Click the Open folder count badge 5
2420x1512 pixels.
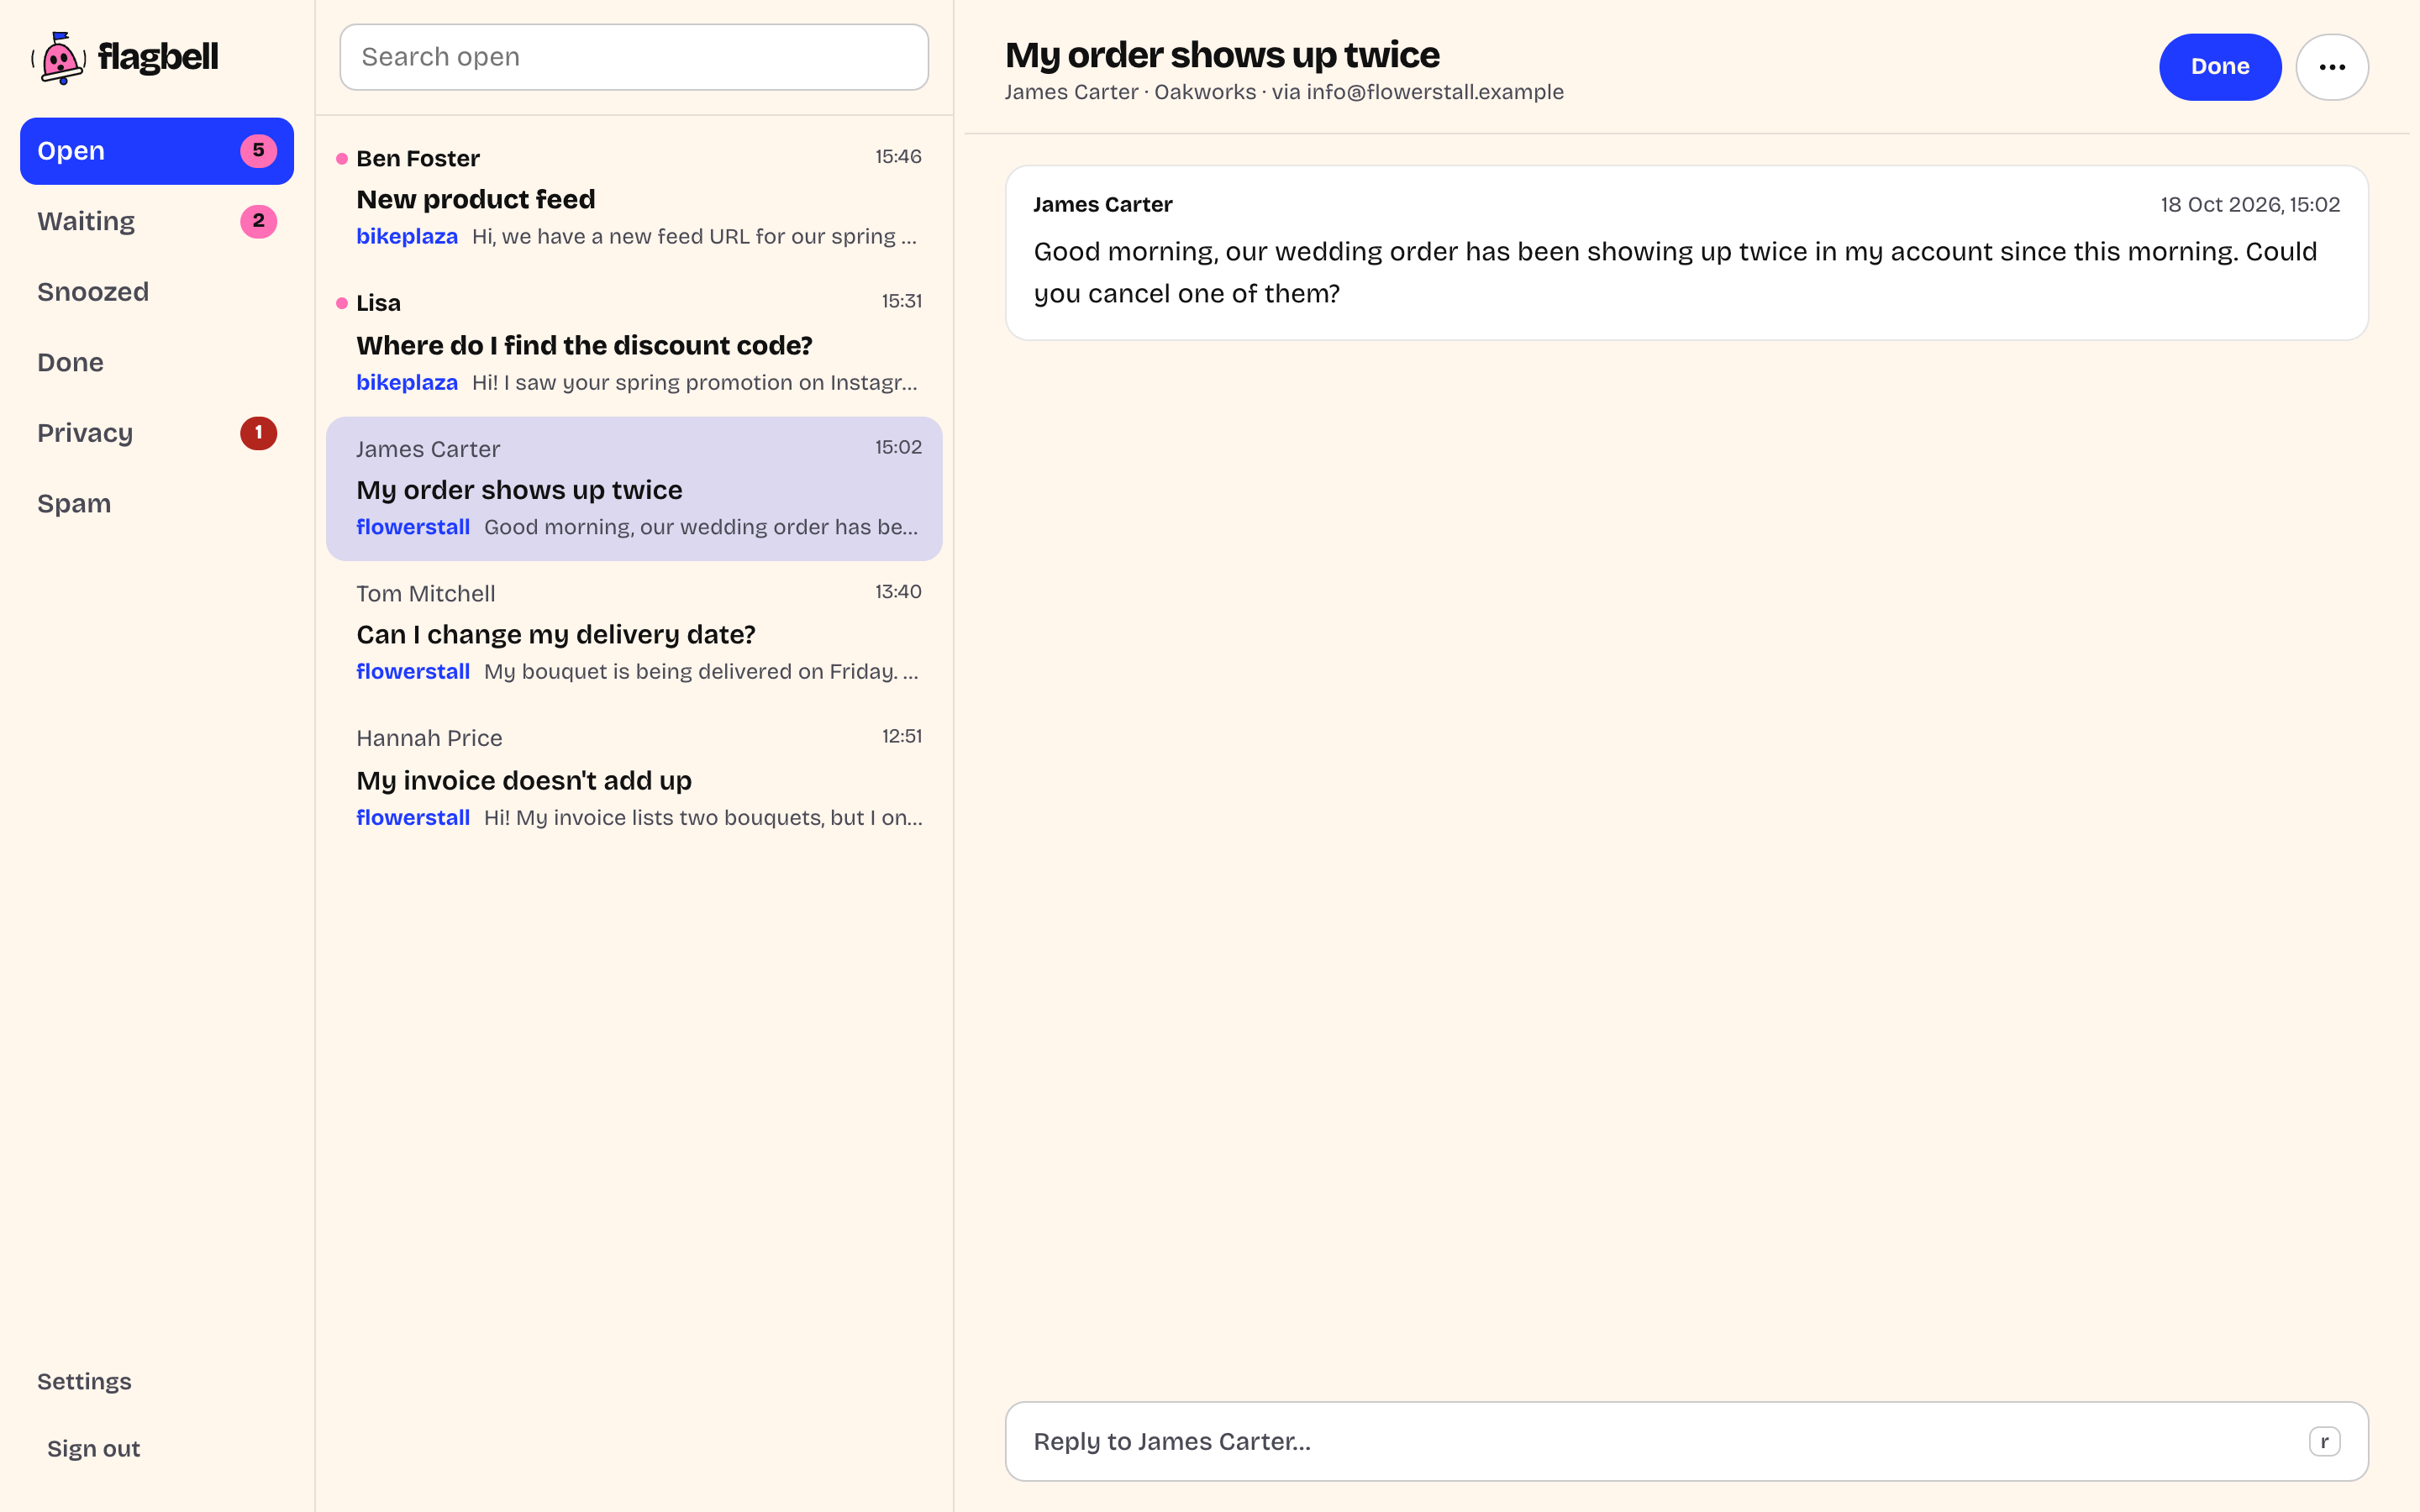pyautogui.click(x=258, y=151)
